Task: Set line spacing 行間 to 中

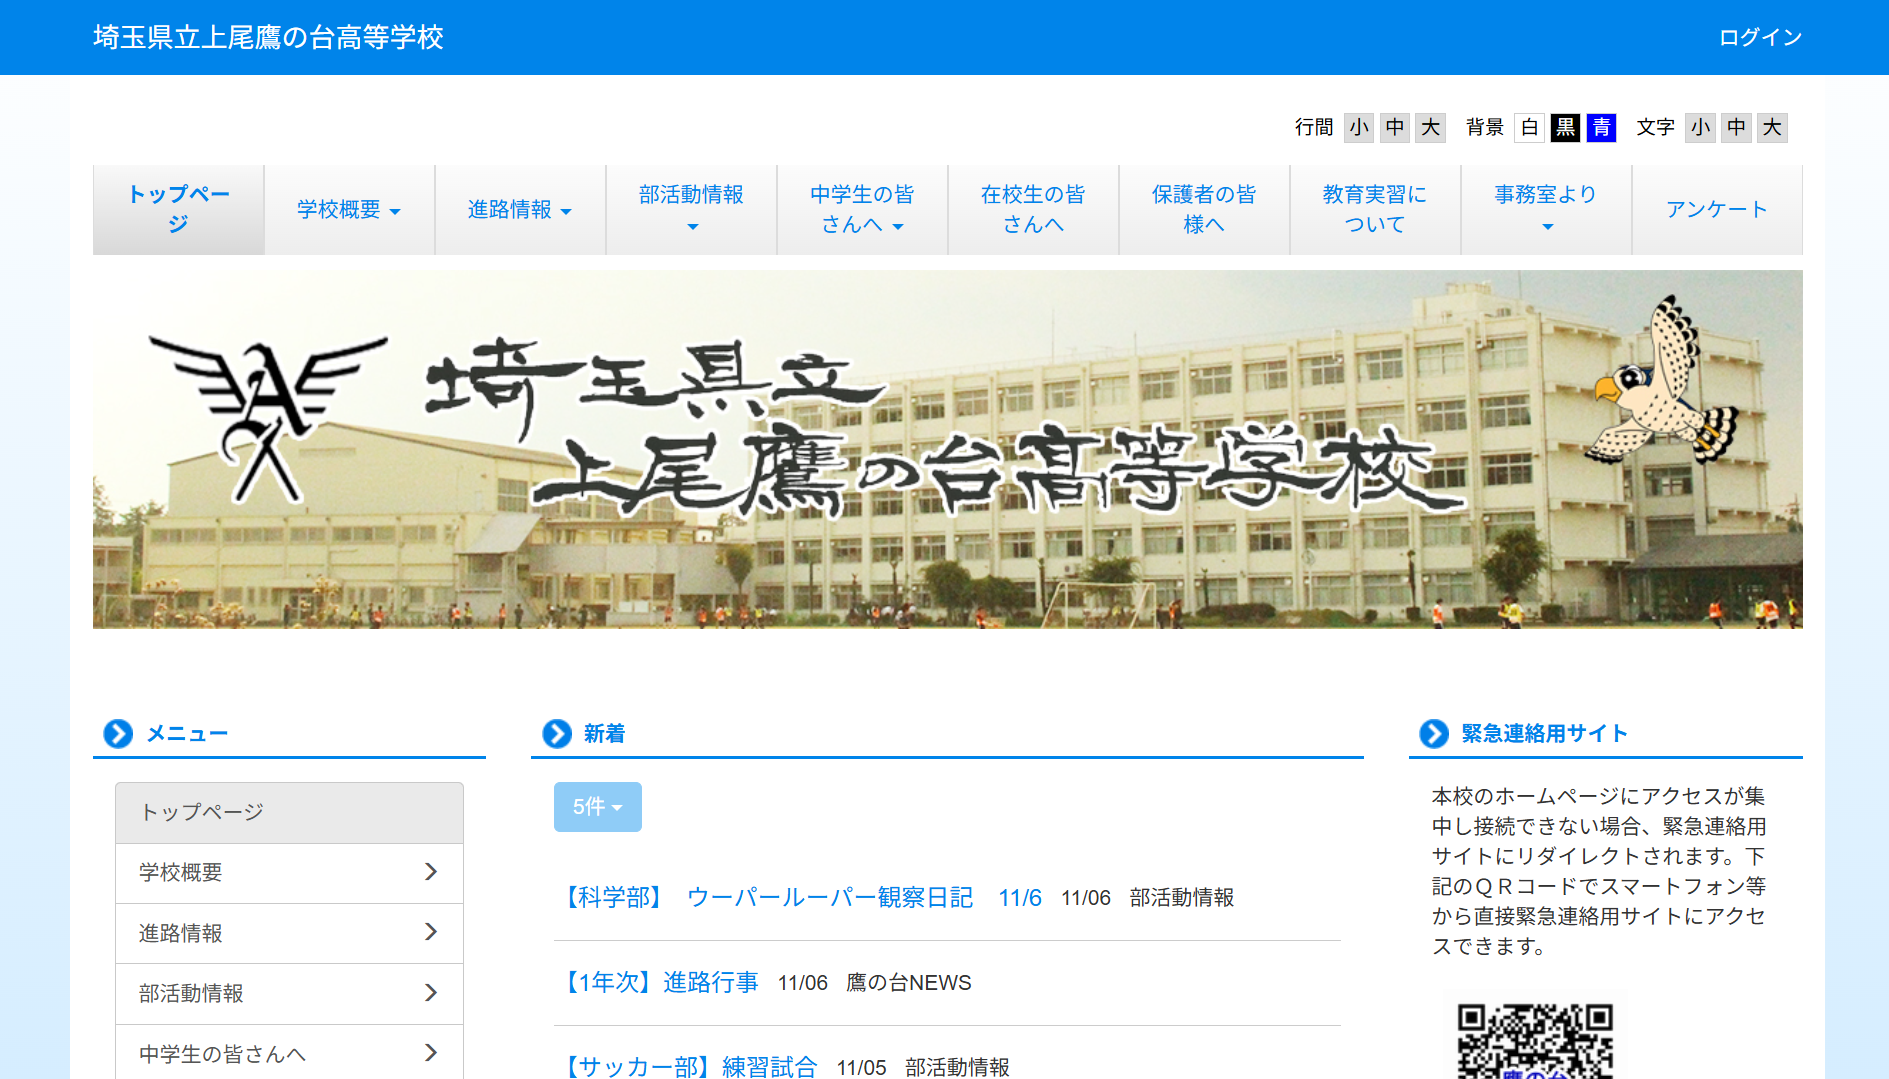Action: 1395,127
